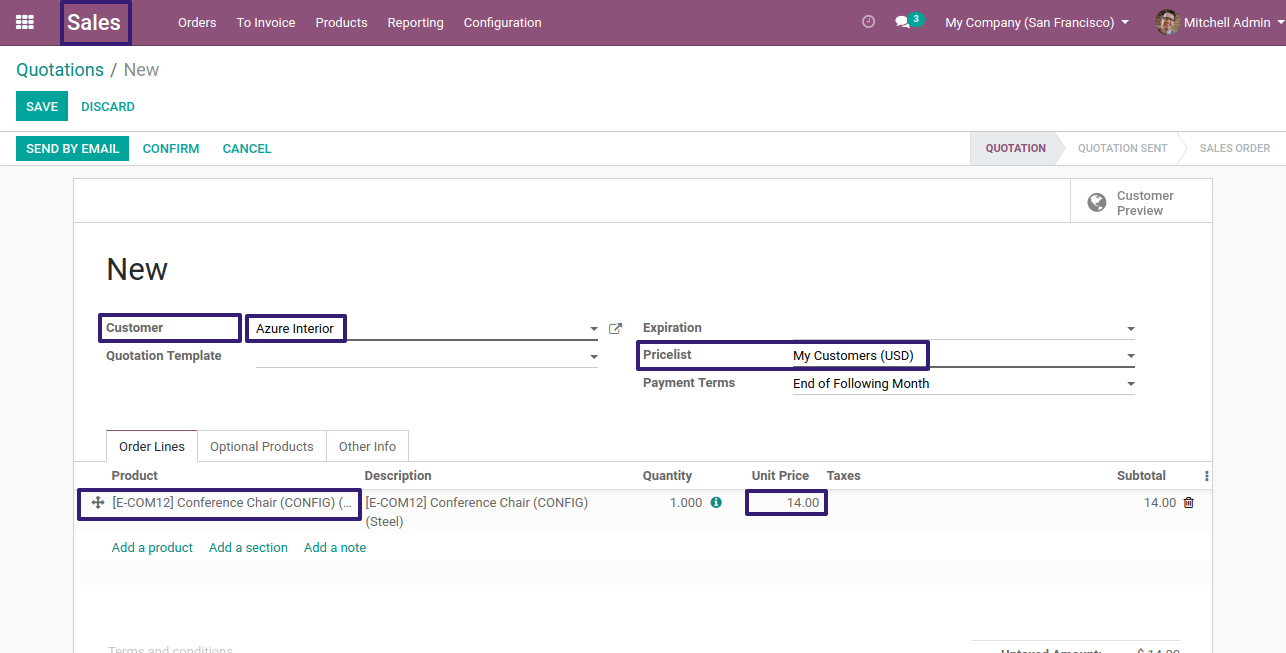Screen dimensions: 1286x653
Task: Switch to the Optional Products tab
Action: click(262, 446)
